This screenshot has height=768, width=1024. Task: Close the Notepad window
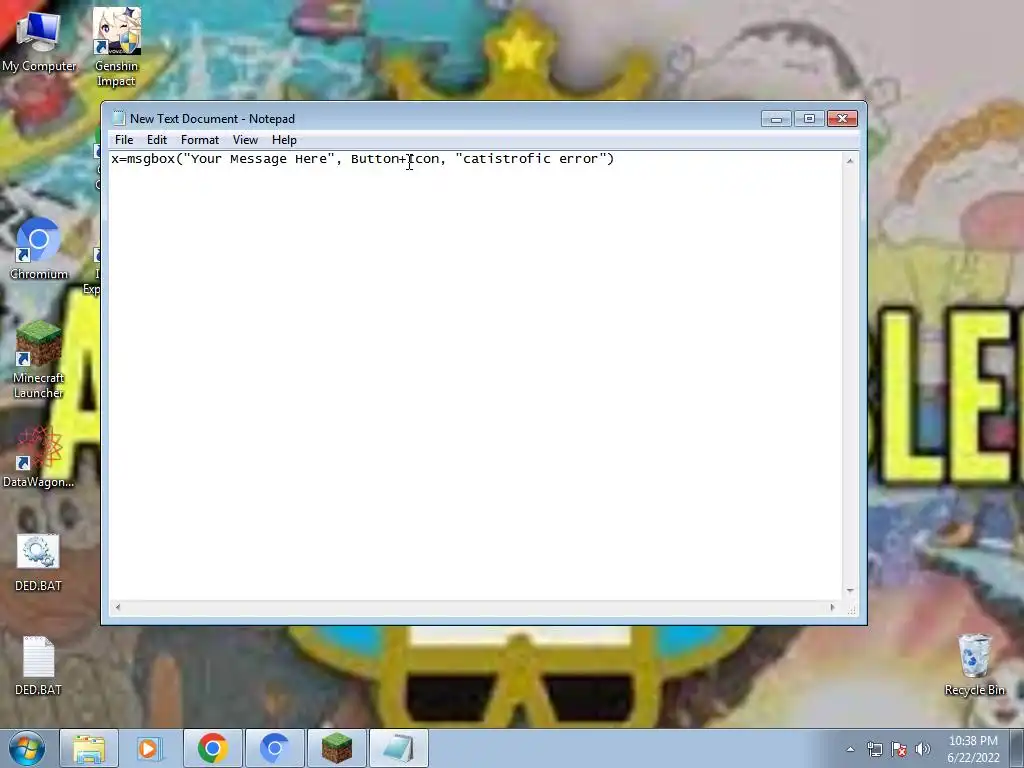point(842,119)
